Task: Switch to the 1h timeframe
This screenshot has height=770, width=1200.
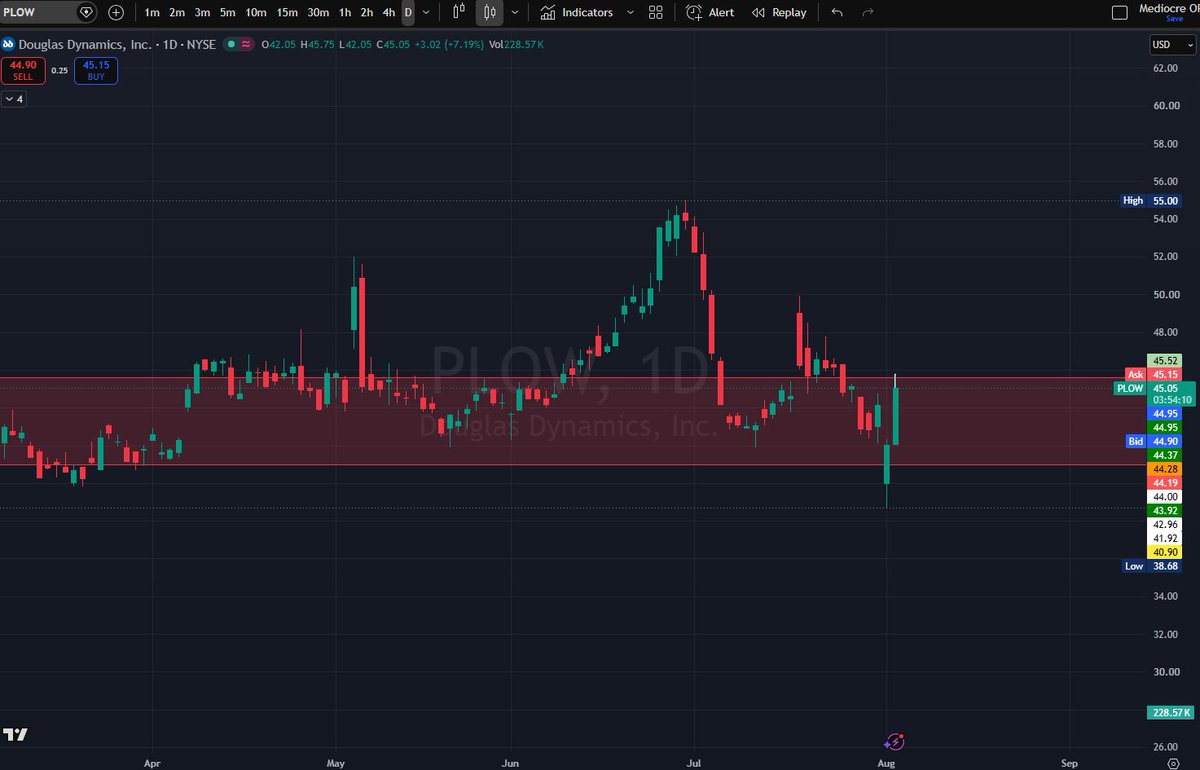Action: (x=345, y=12)
